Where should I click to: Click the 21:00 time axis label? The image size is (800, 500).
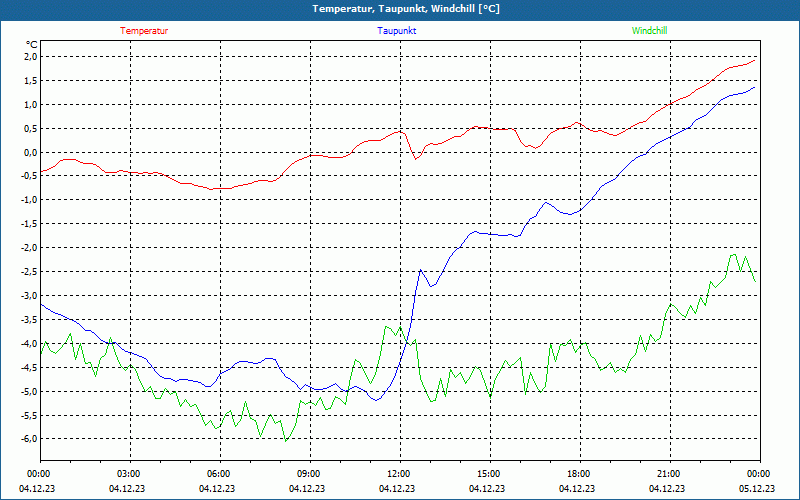(670, 474)
